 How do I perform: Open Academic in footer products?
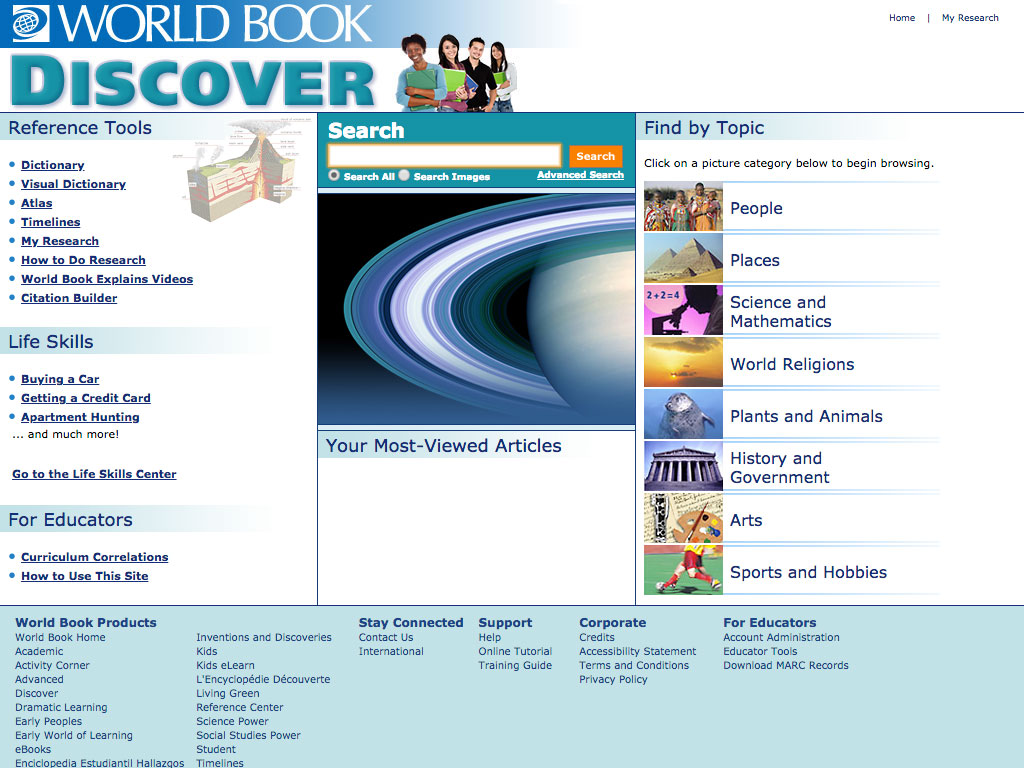coord(39,651)
